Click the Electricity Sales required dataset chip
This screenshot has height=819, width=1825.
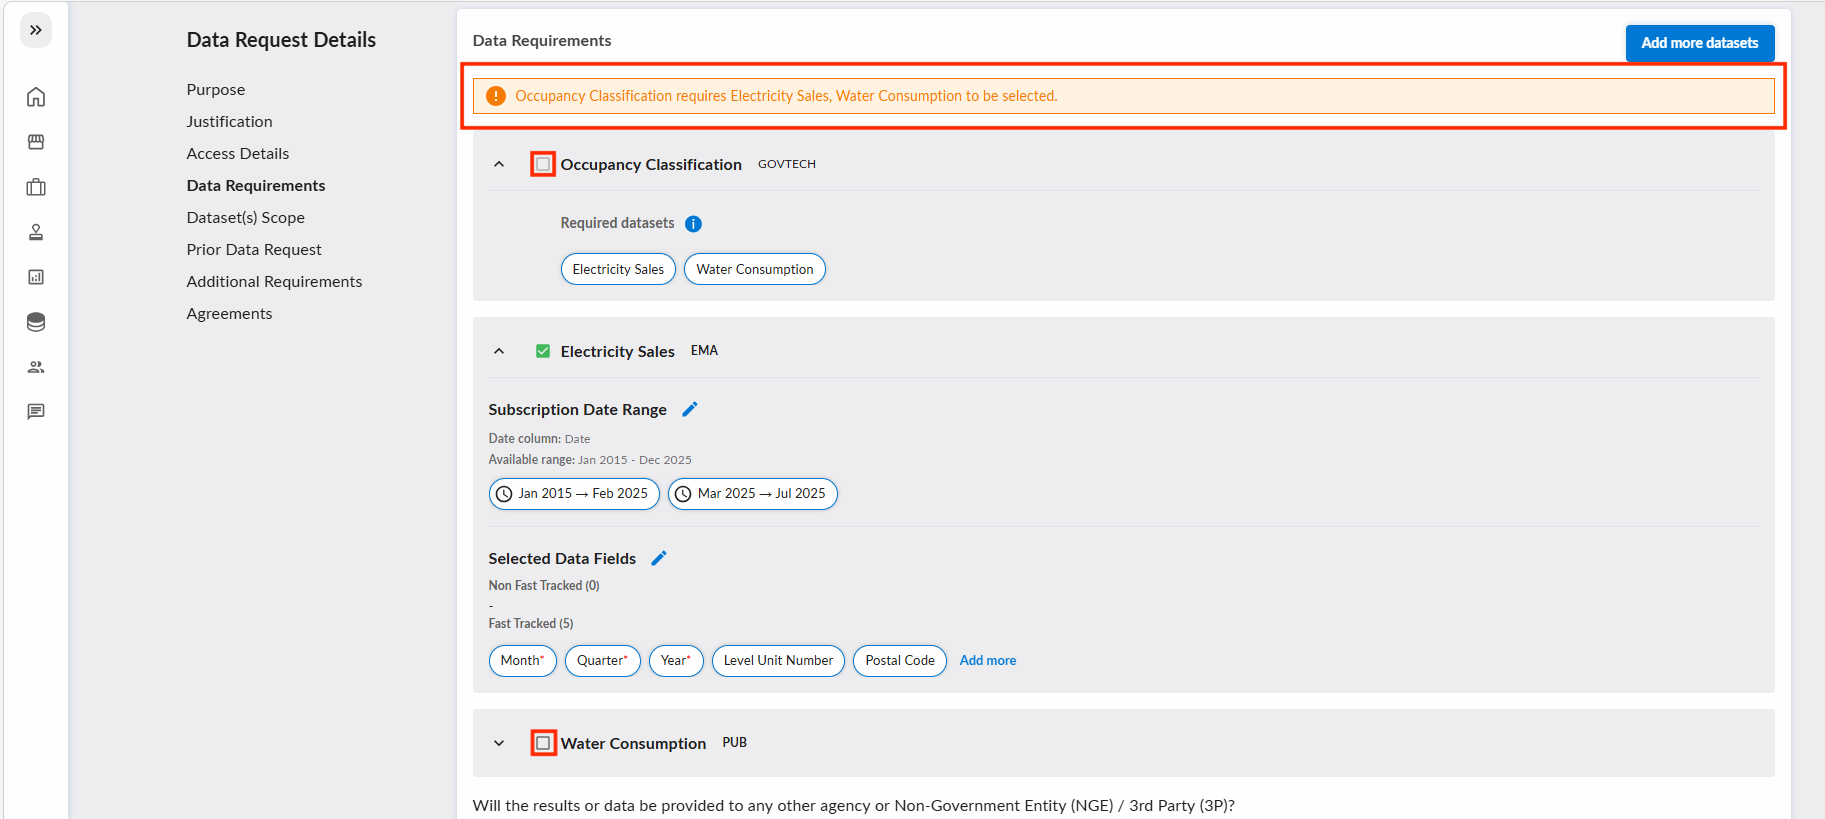(618, 269)
